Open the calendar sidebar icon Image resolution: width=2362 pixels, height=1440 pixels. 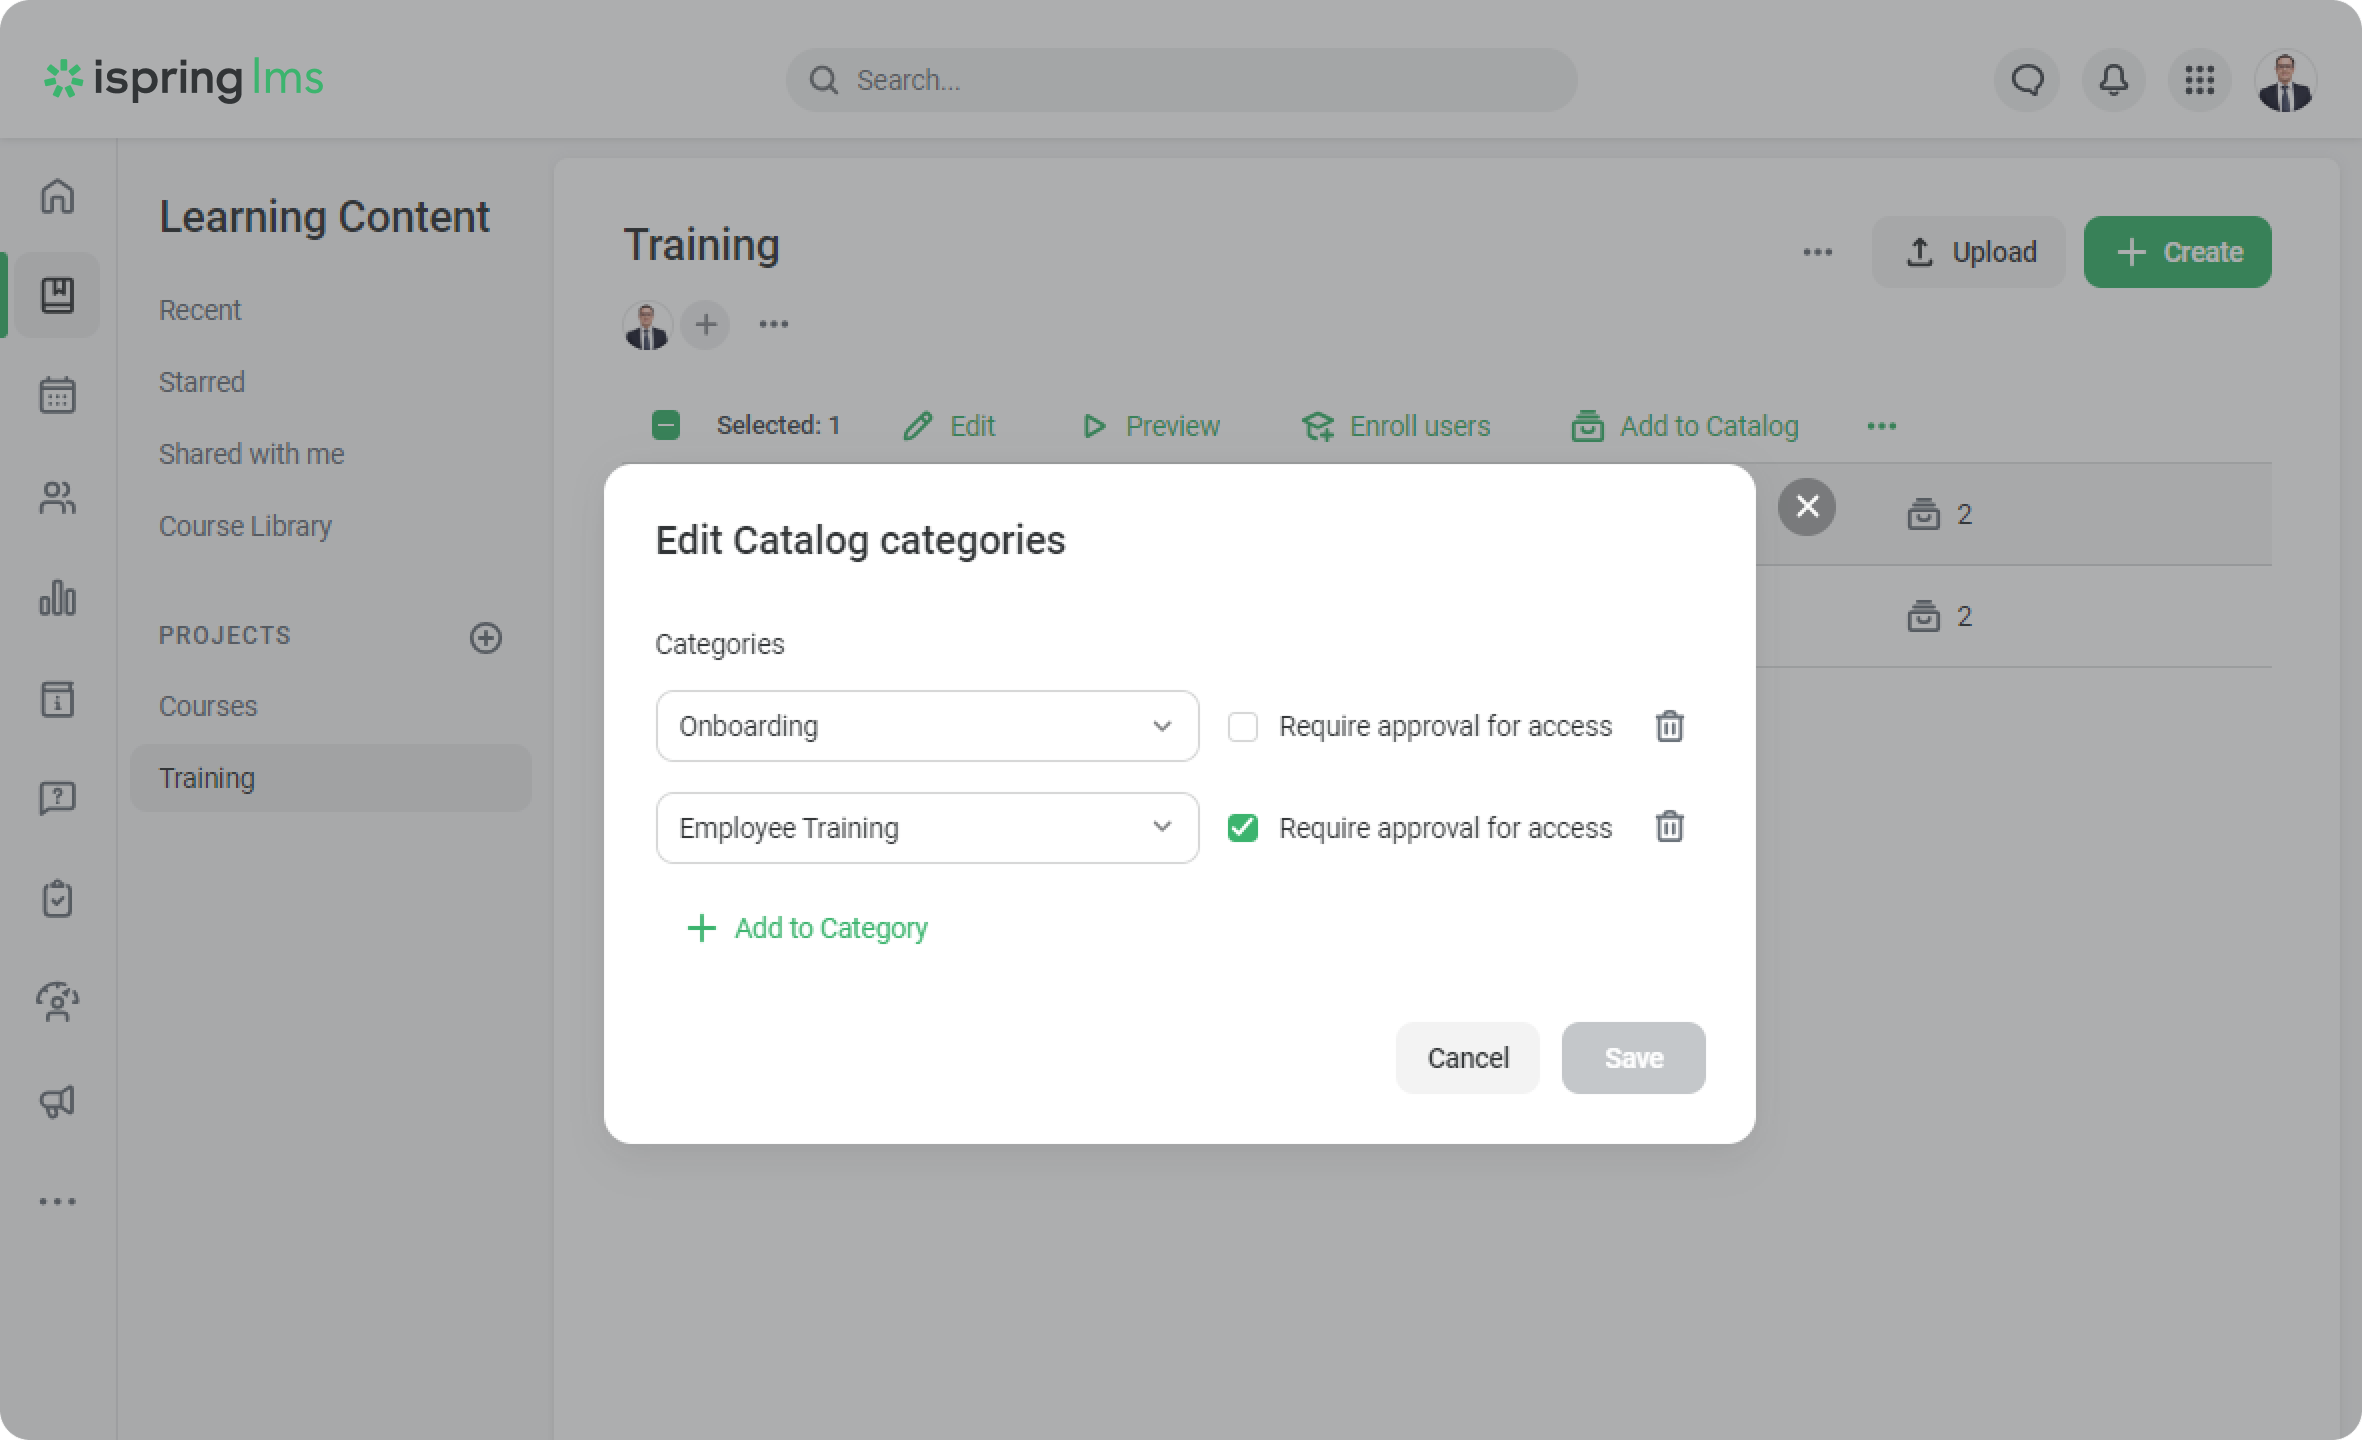coord(57,396)
